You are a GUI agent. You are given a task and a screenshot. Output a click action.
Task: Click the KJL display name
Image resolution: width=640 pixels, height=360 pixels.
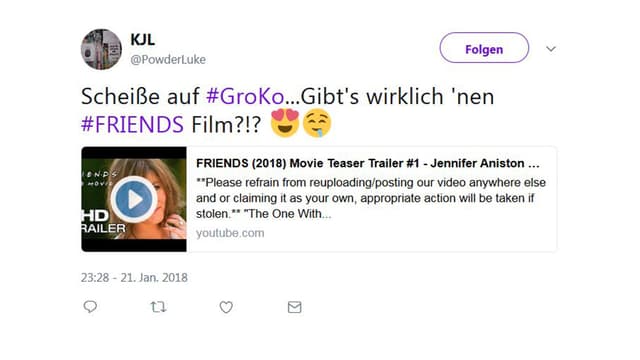142,40
